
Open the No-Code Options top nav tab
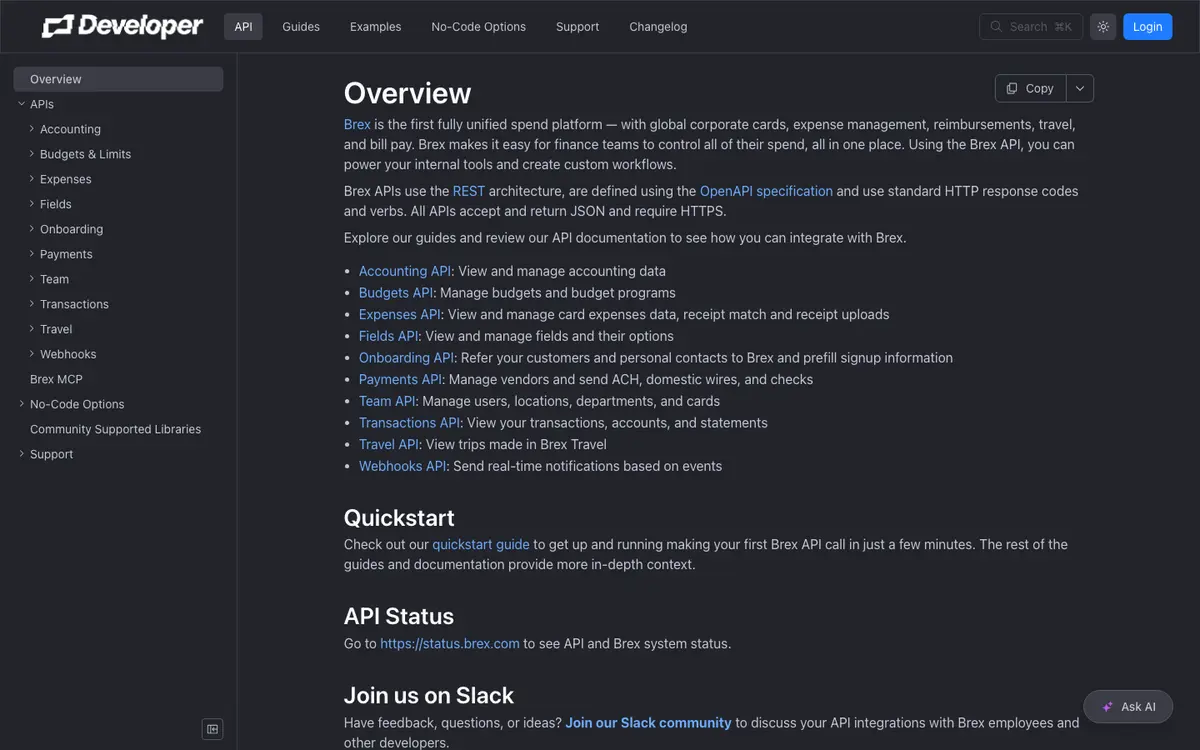[478, 27]
